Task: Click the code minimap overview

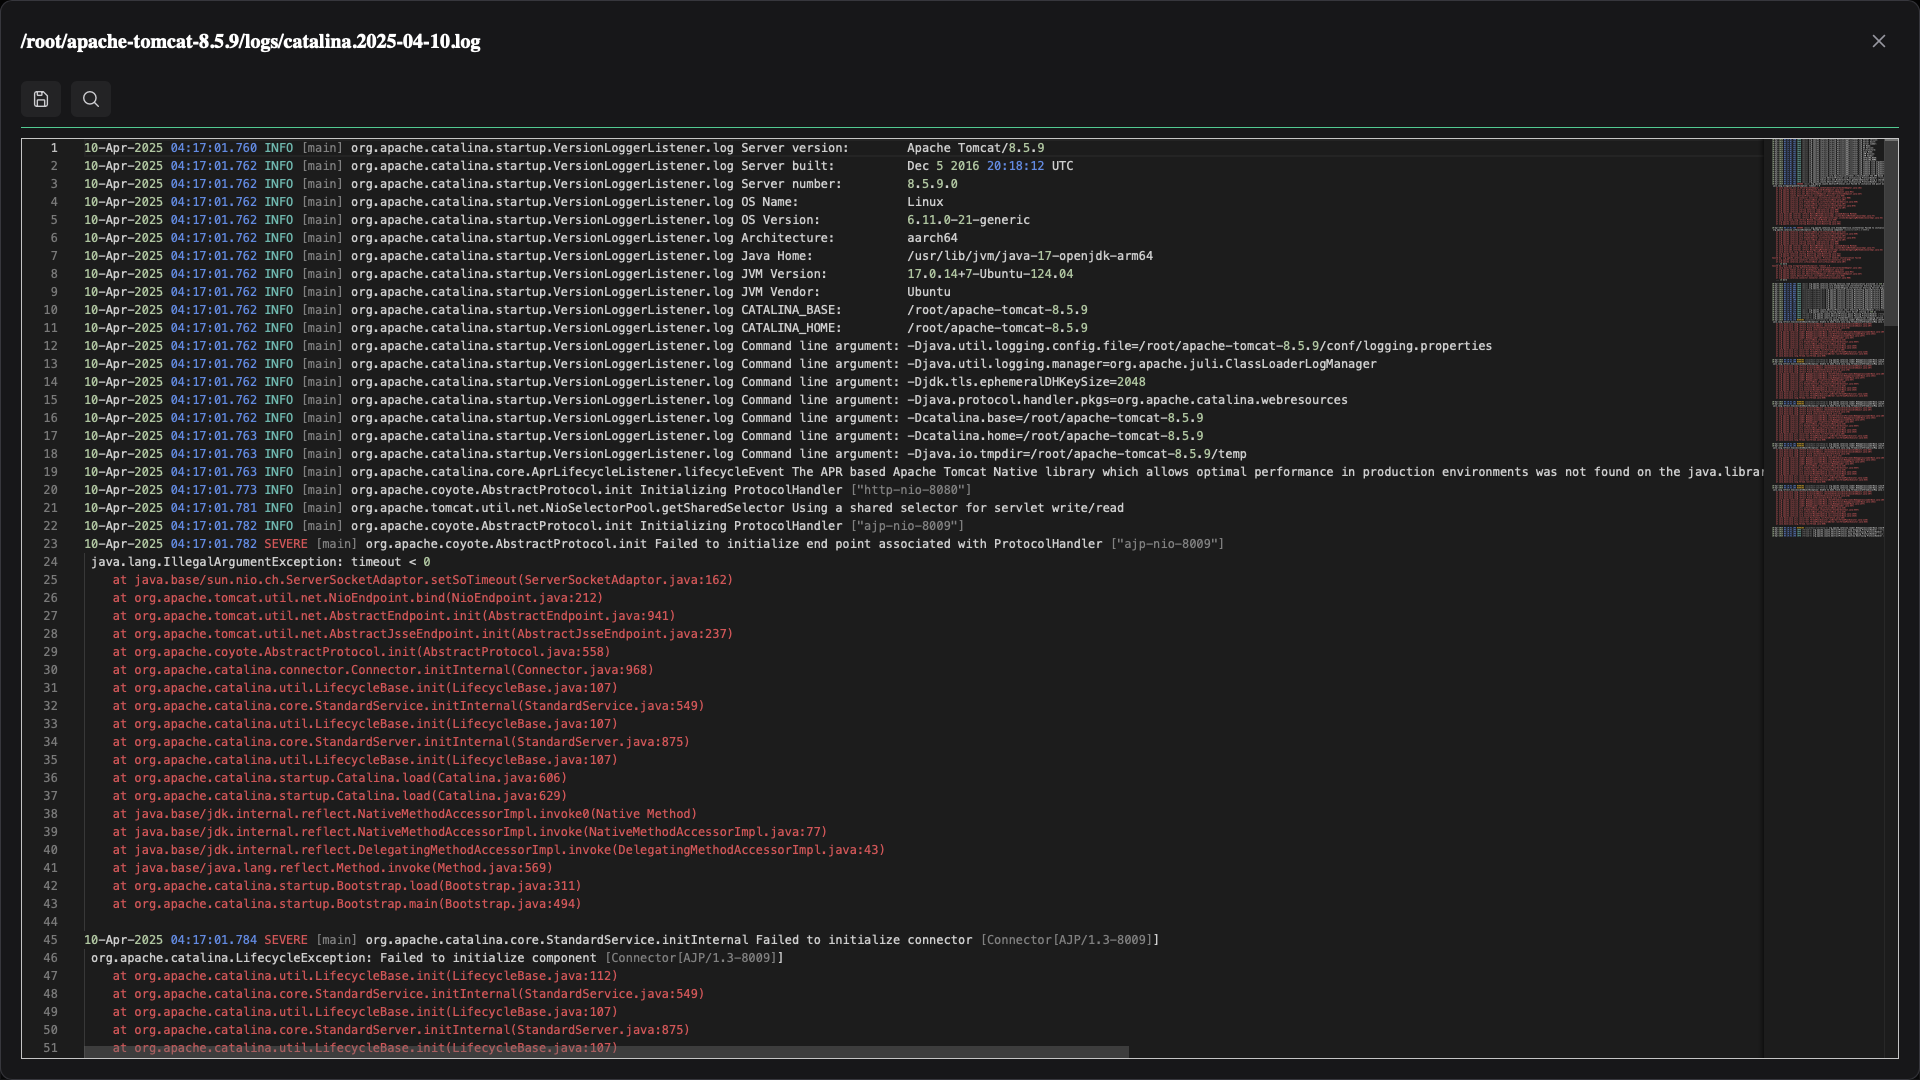Action: [1827, 339]
